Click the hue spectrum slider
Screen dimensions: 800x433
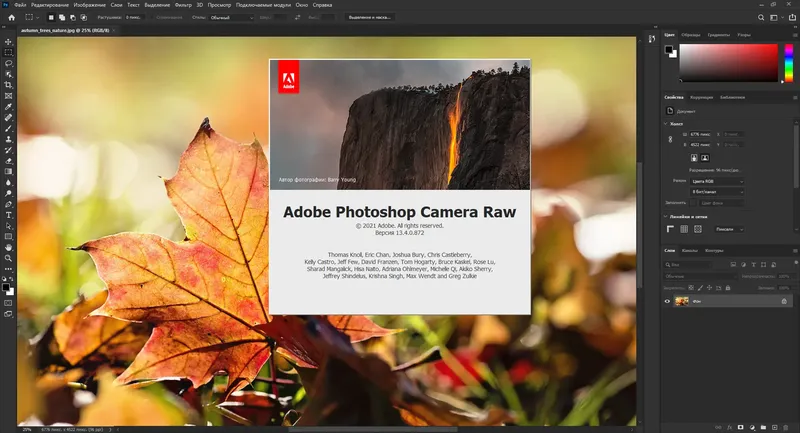pyautogui.click(x=789, y=63)
